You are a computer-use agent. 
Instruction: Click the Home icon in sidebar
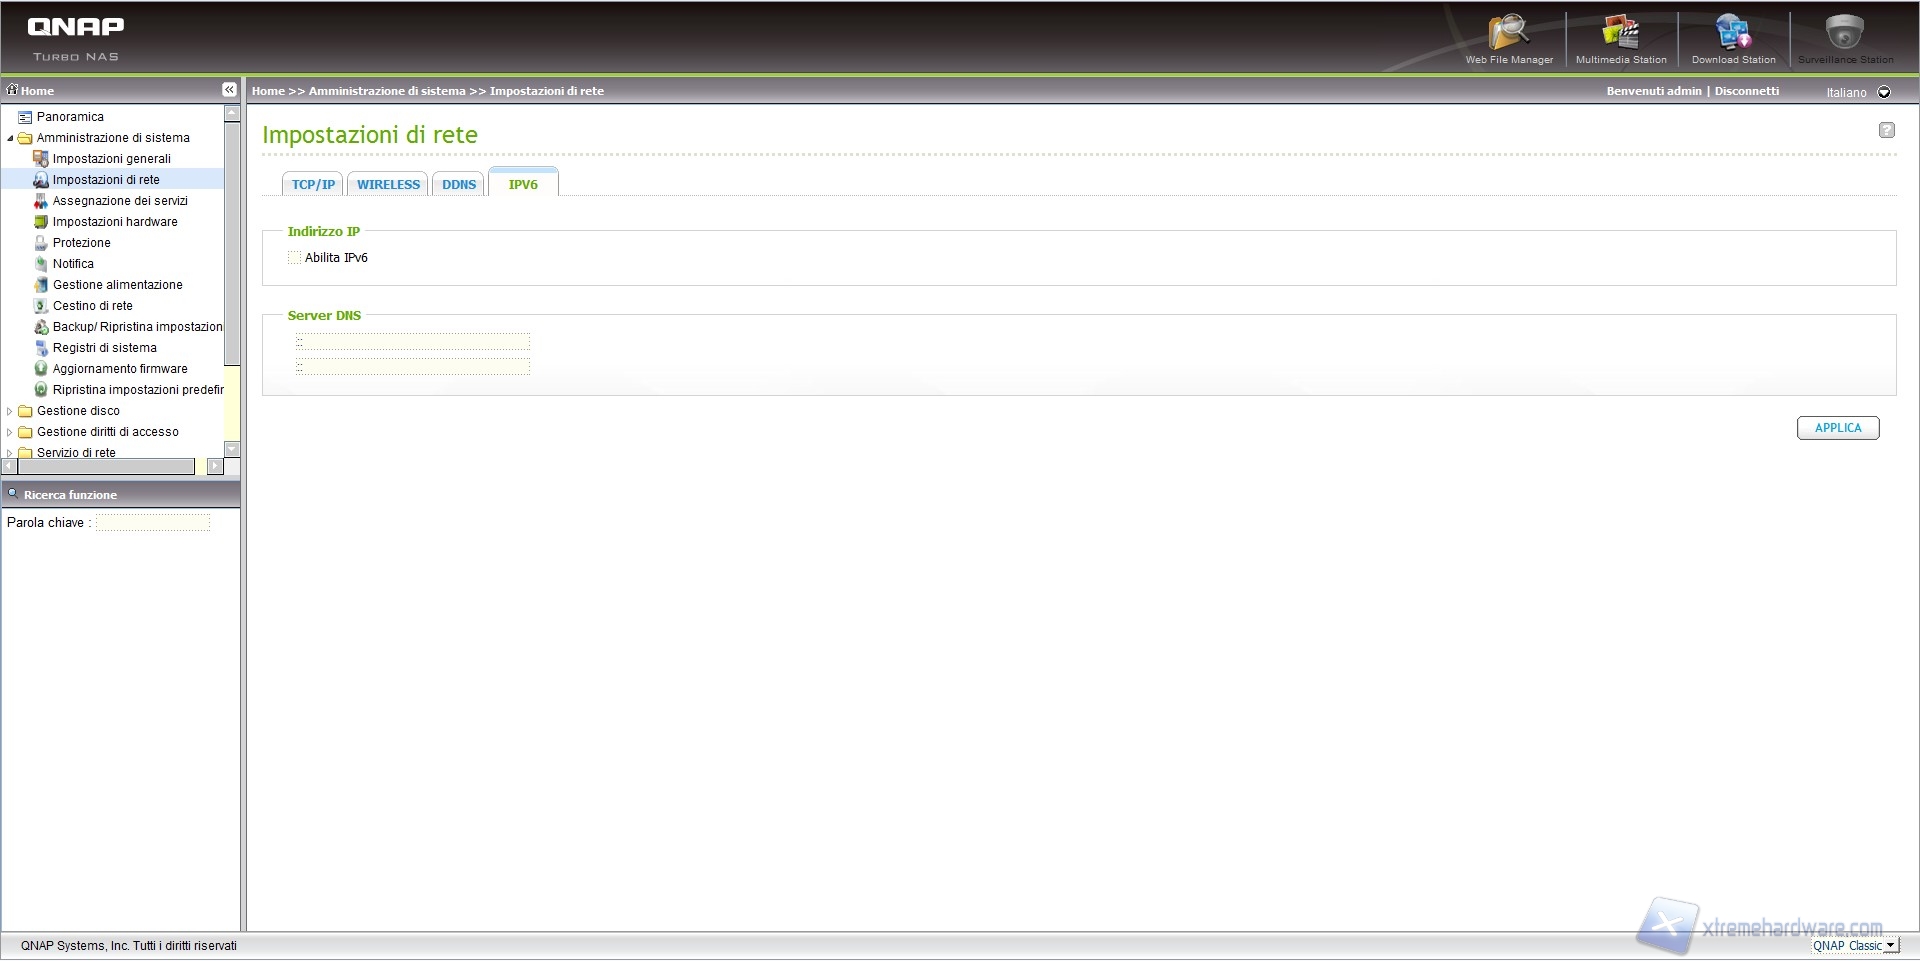[13, 90]
